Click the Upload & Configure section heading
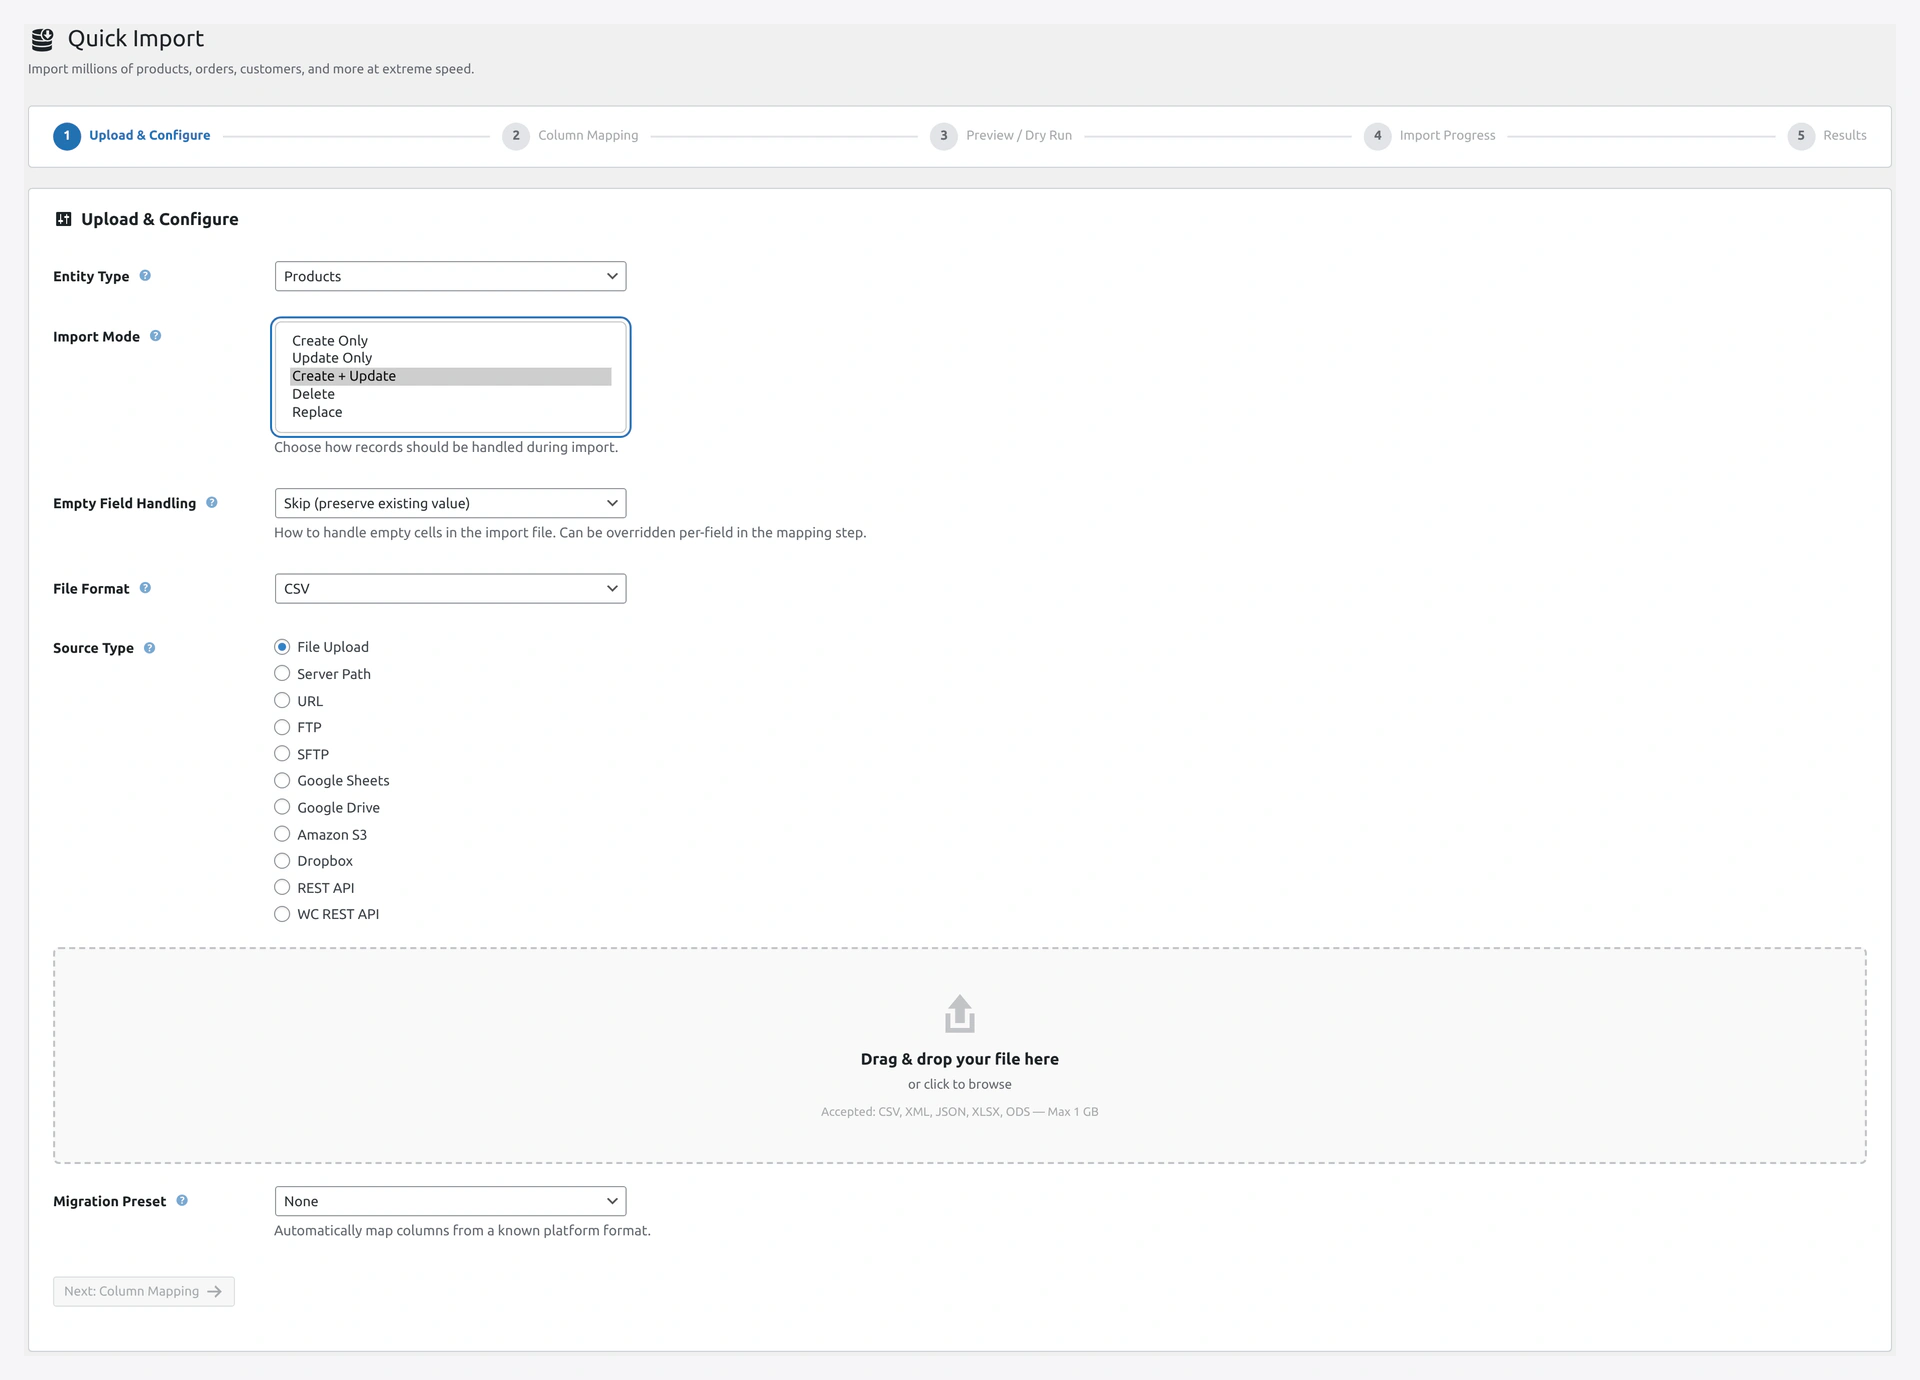1920x1380 pixels. pyautogui.click(x=159, y=219)
